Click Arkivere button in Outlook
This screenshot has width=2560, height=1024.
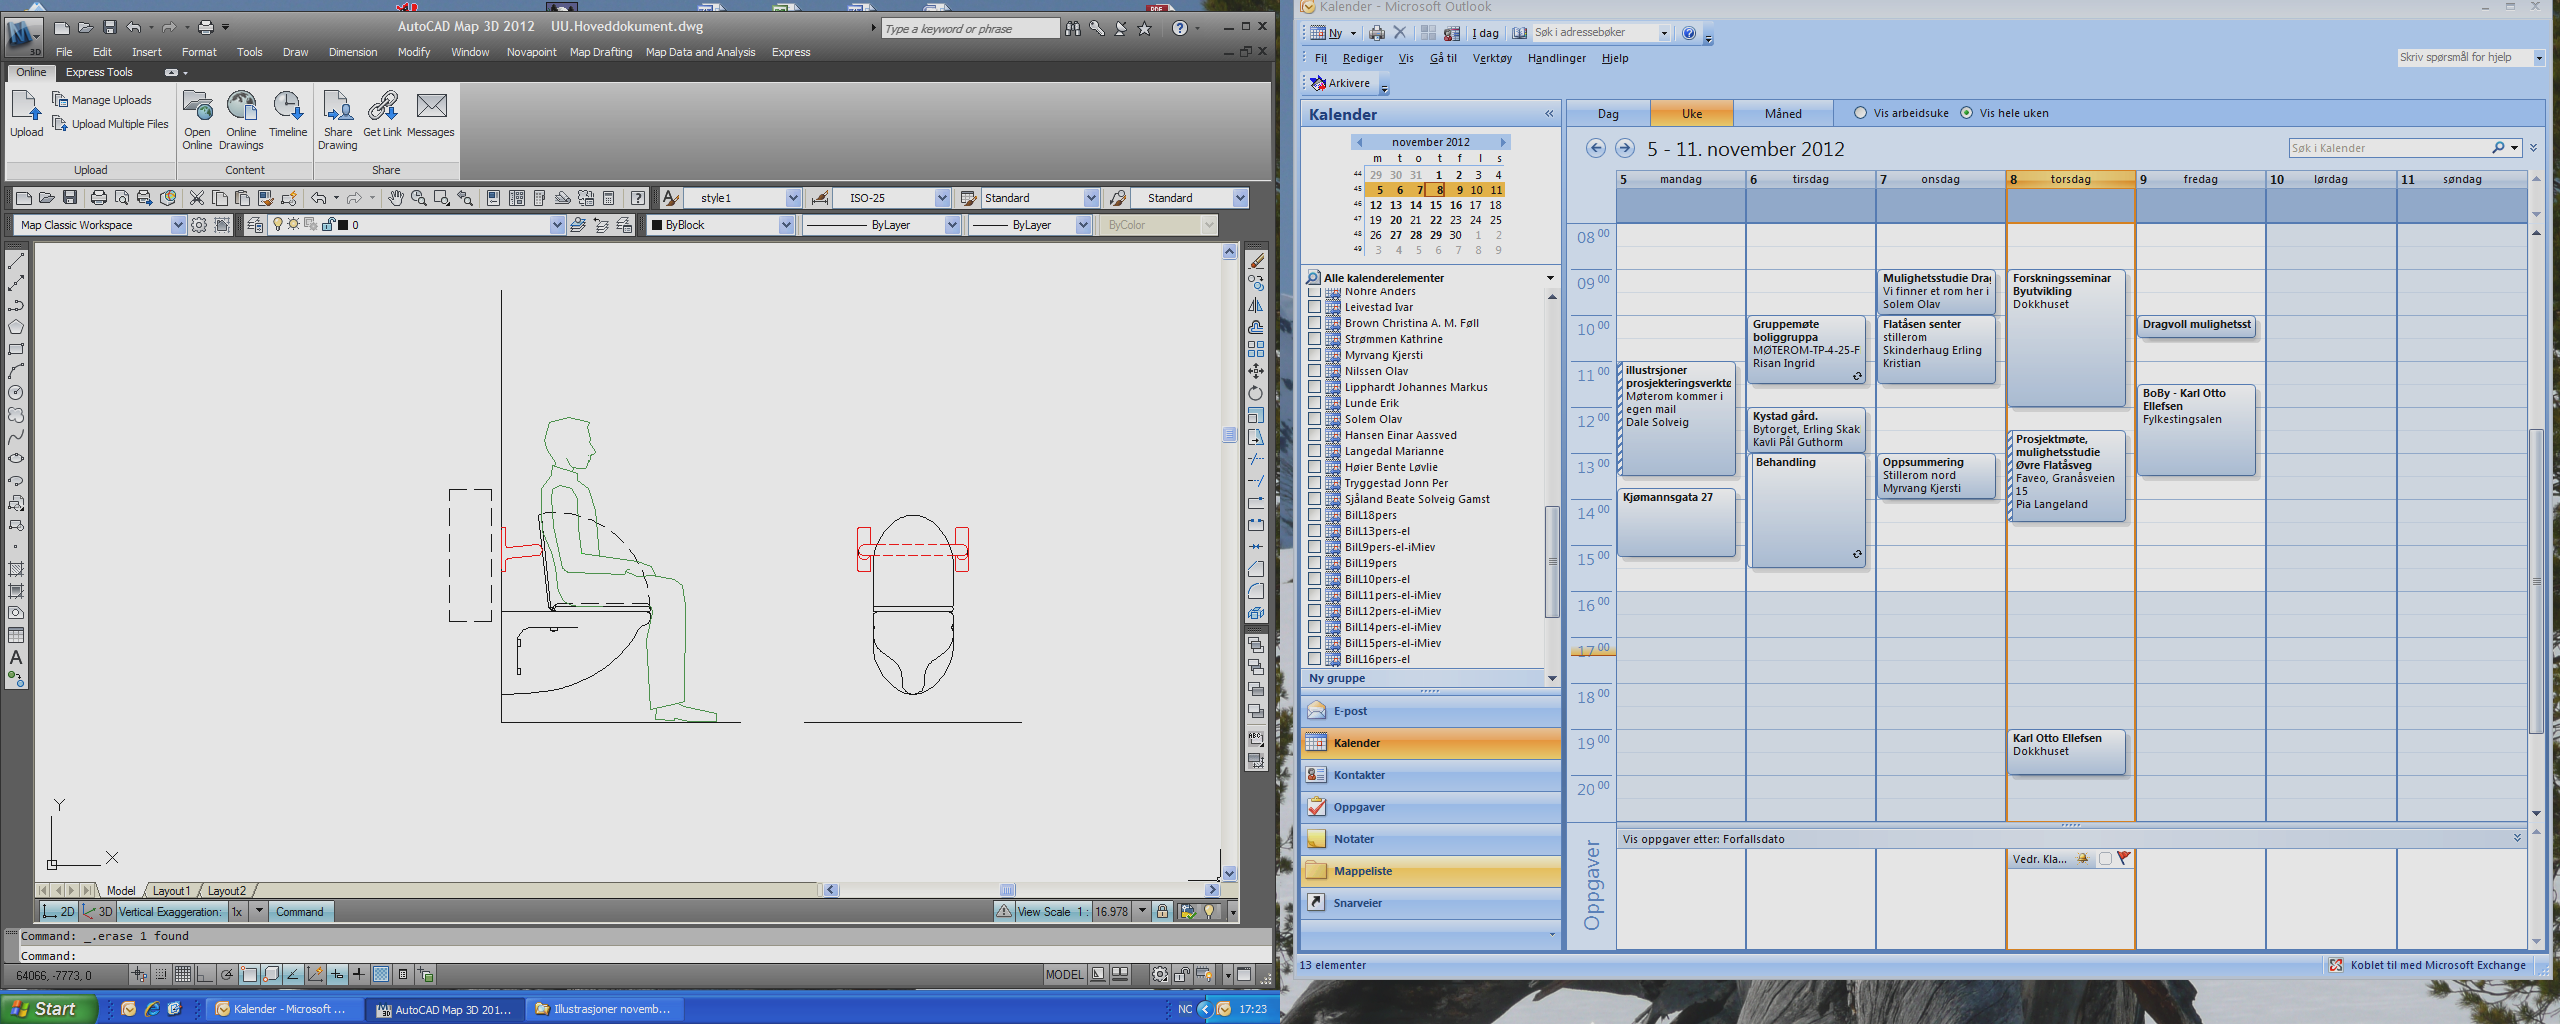tap(1341, 83)
